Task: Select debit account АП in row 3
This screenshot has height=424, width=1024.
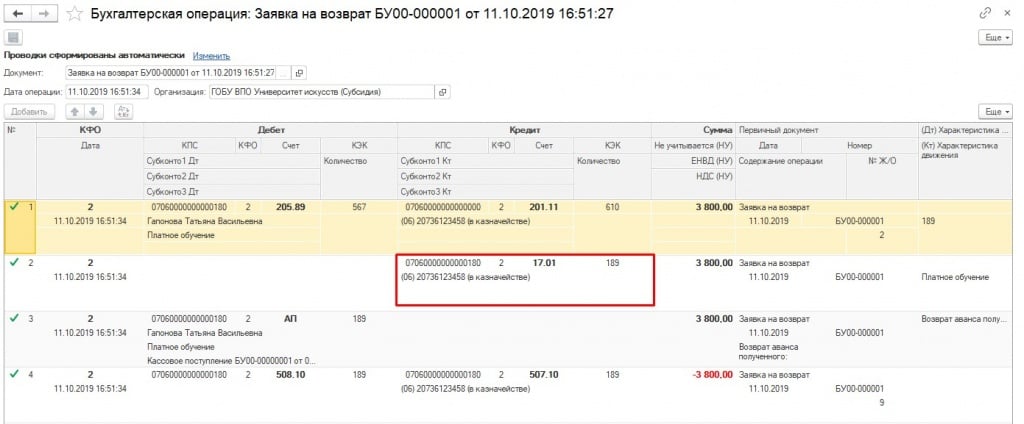Action: [x=291, y=319]
